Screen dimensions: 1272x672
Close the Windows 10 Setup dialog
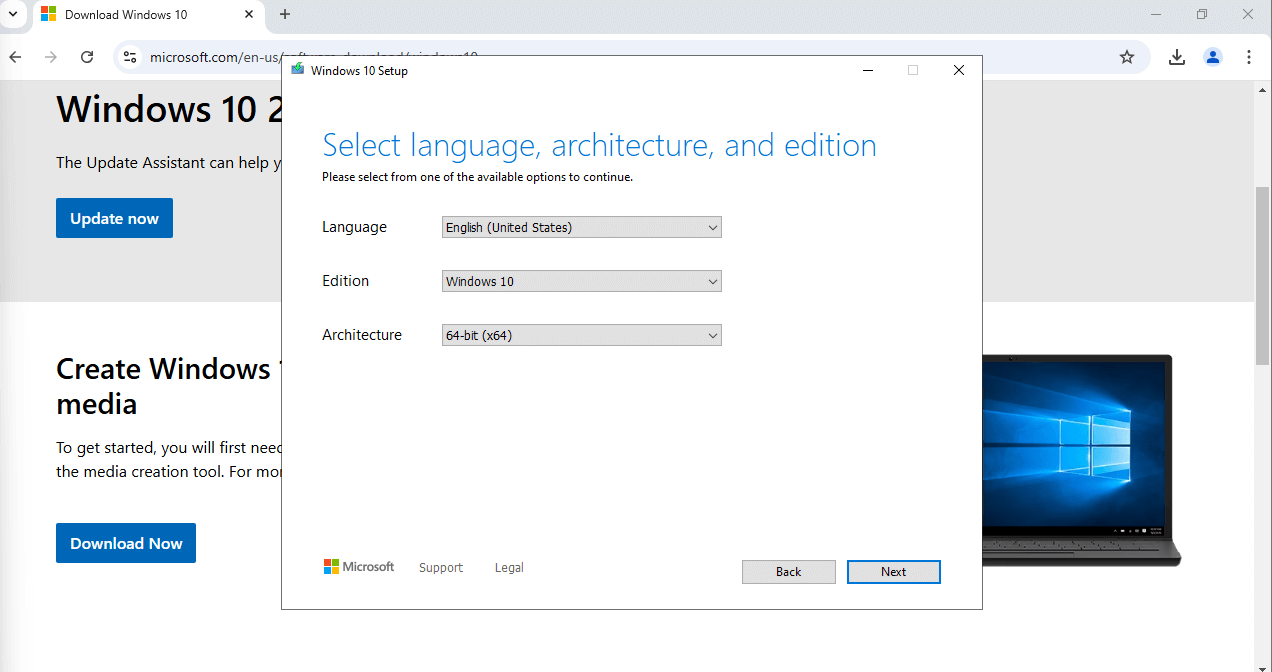(x=959, y=70)
